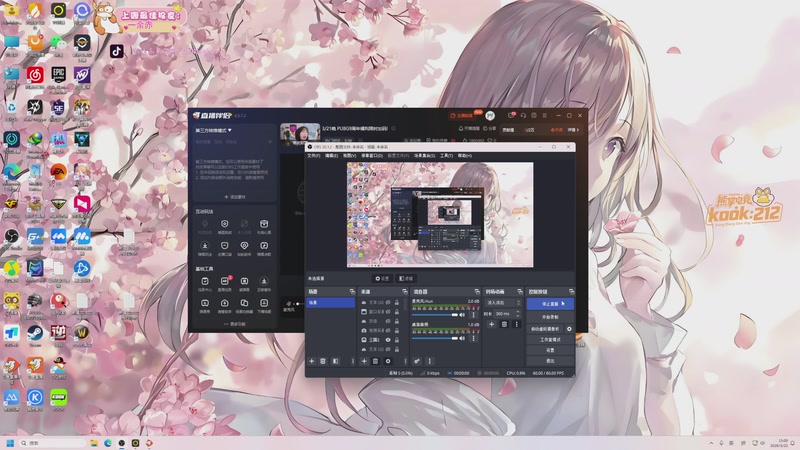This screenshot has height=450, width=800.
Task: Add a new source with the plus icon
Action: [364, 361]
